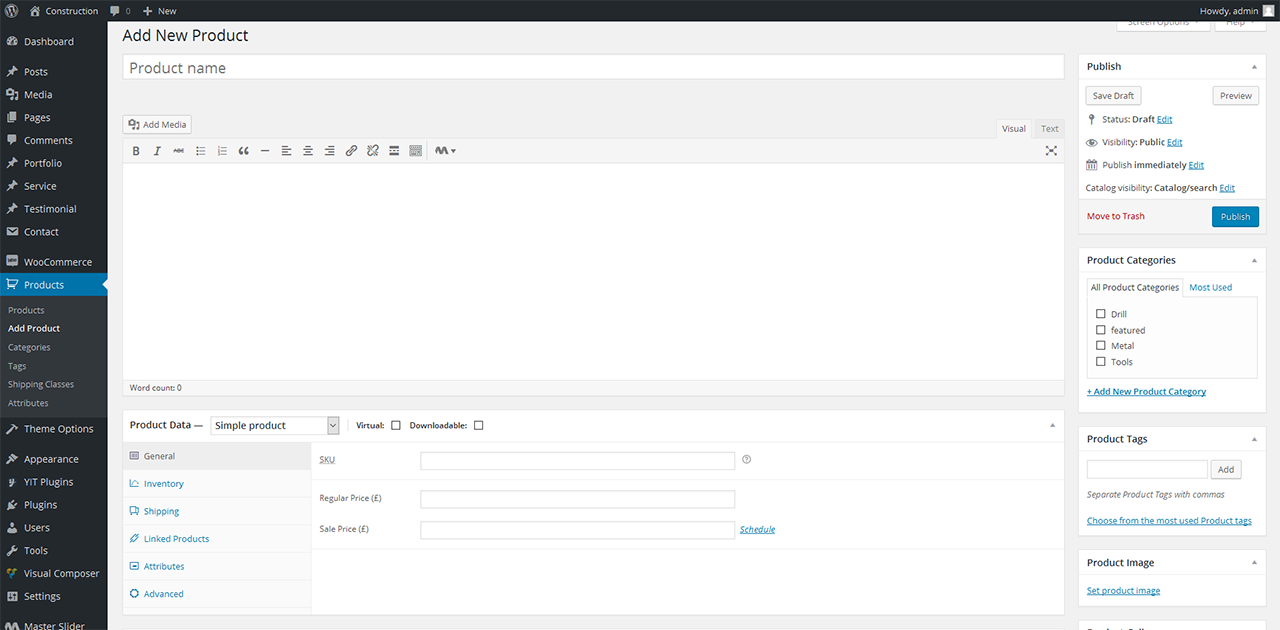Click the WordPress logo in admin bar
The width and height of the screenshot is (1280, 630).
11,11
